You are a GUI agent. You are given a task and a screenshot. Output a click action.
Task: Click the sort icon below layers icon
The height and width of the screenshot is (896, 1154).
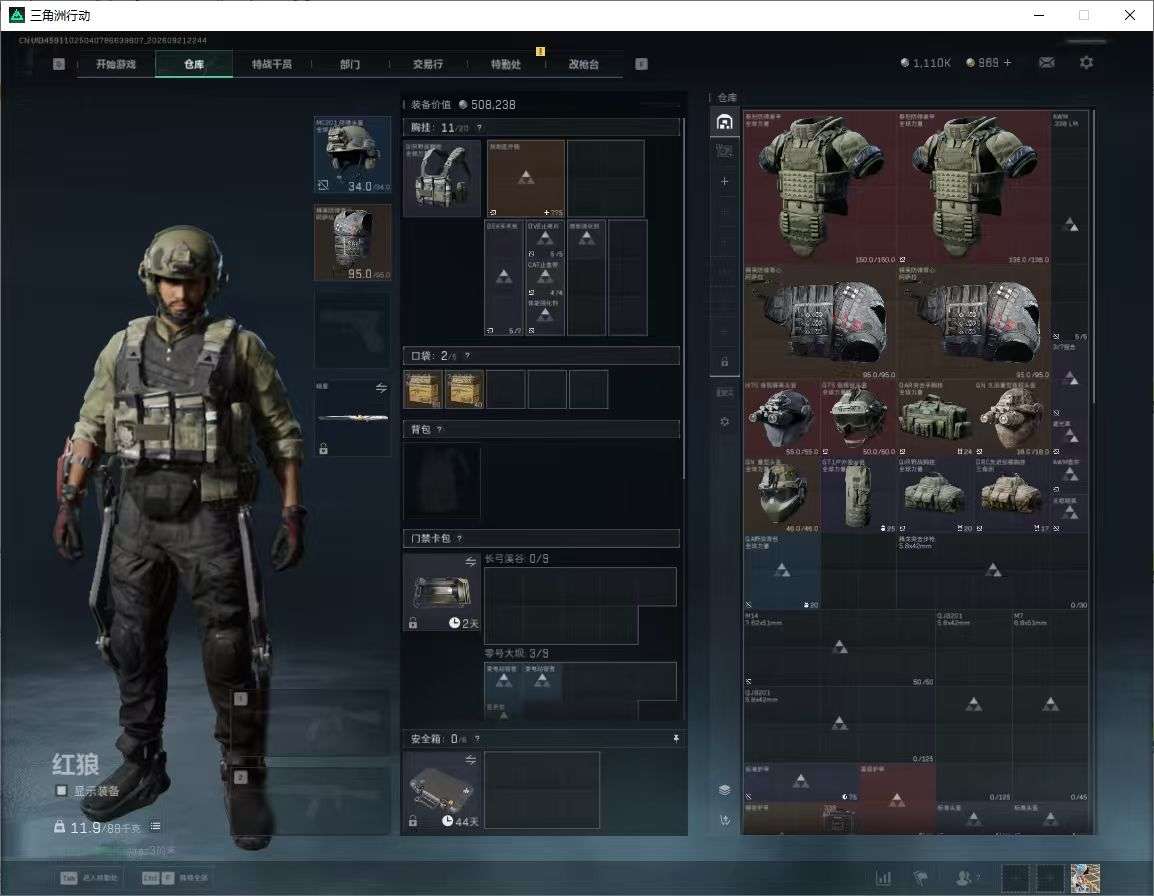(x=724, y=820)
